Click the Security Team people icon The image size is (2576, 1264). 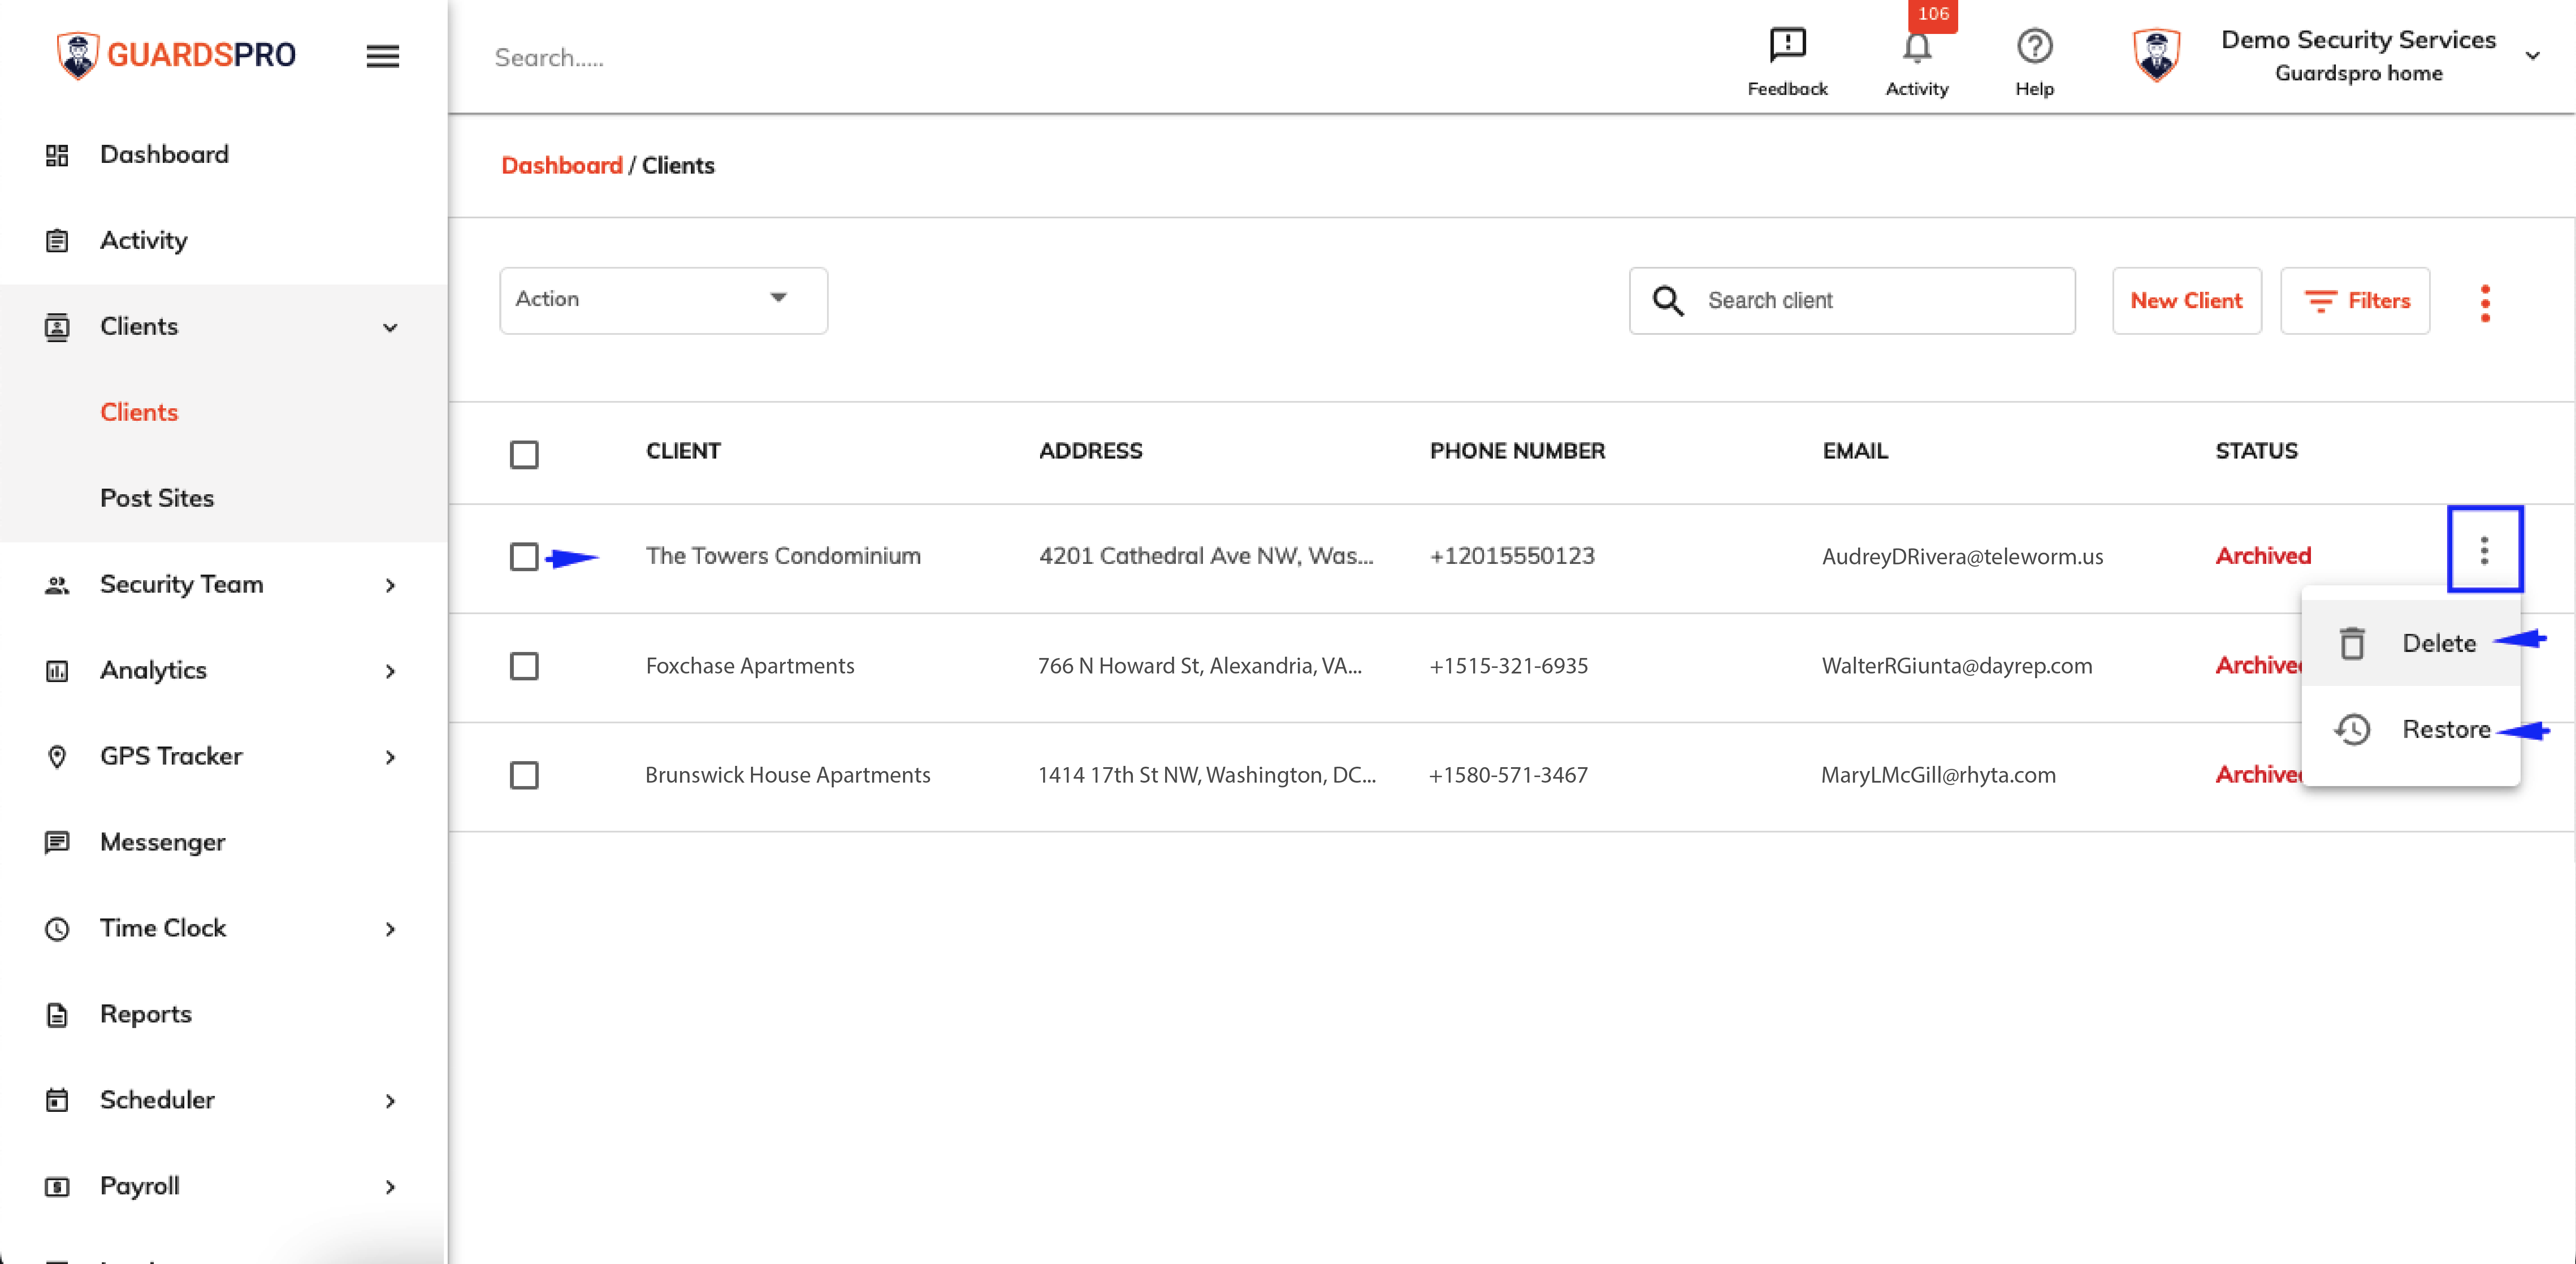57,585
